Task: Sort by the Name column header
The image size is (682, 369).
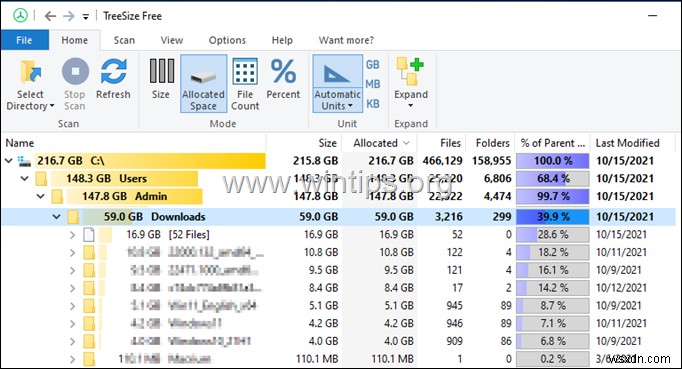Action: point(133,143)
